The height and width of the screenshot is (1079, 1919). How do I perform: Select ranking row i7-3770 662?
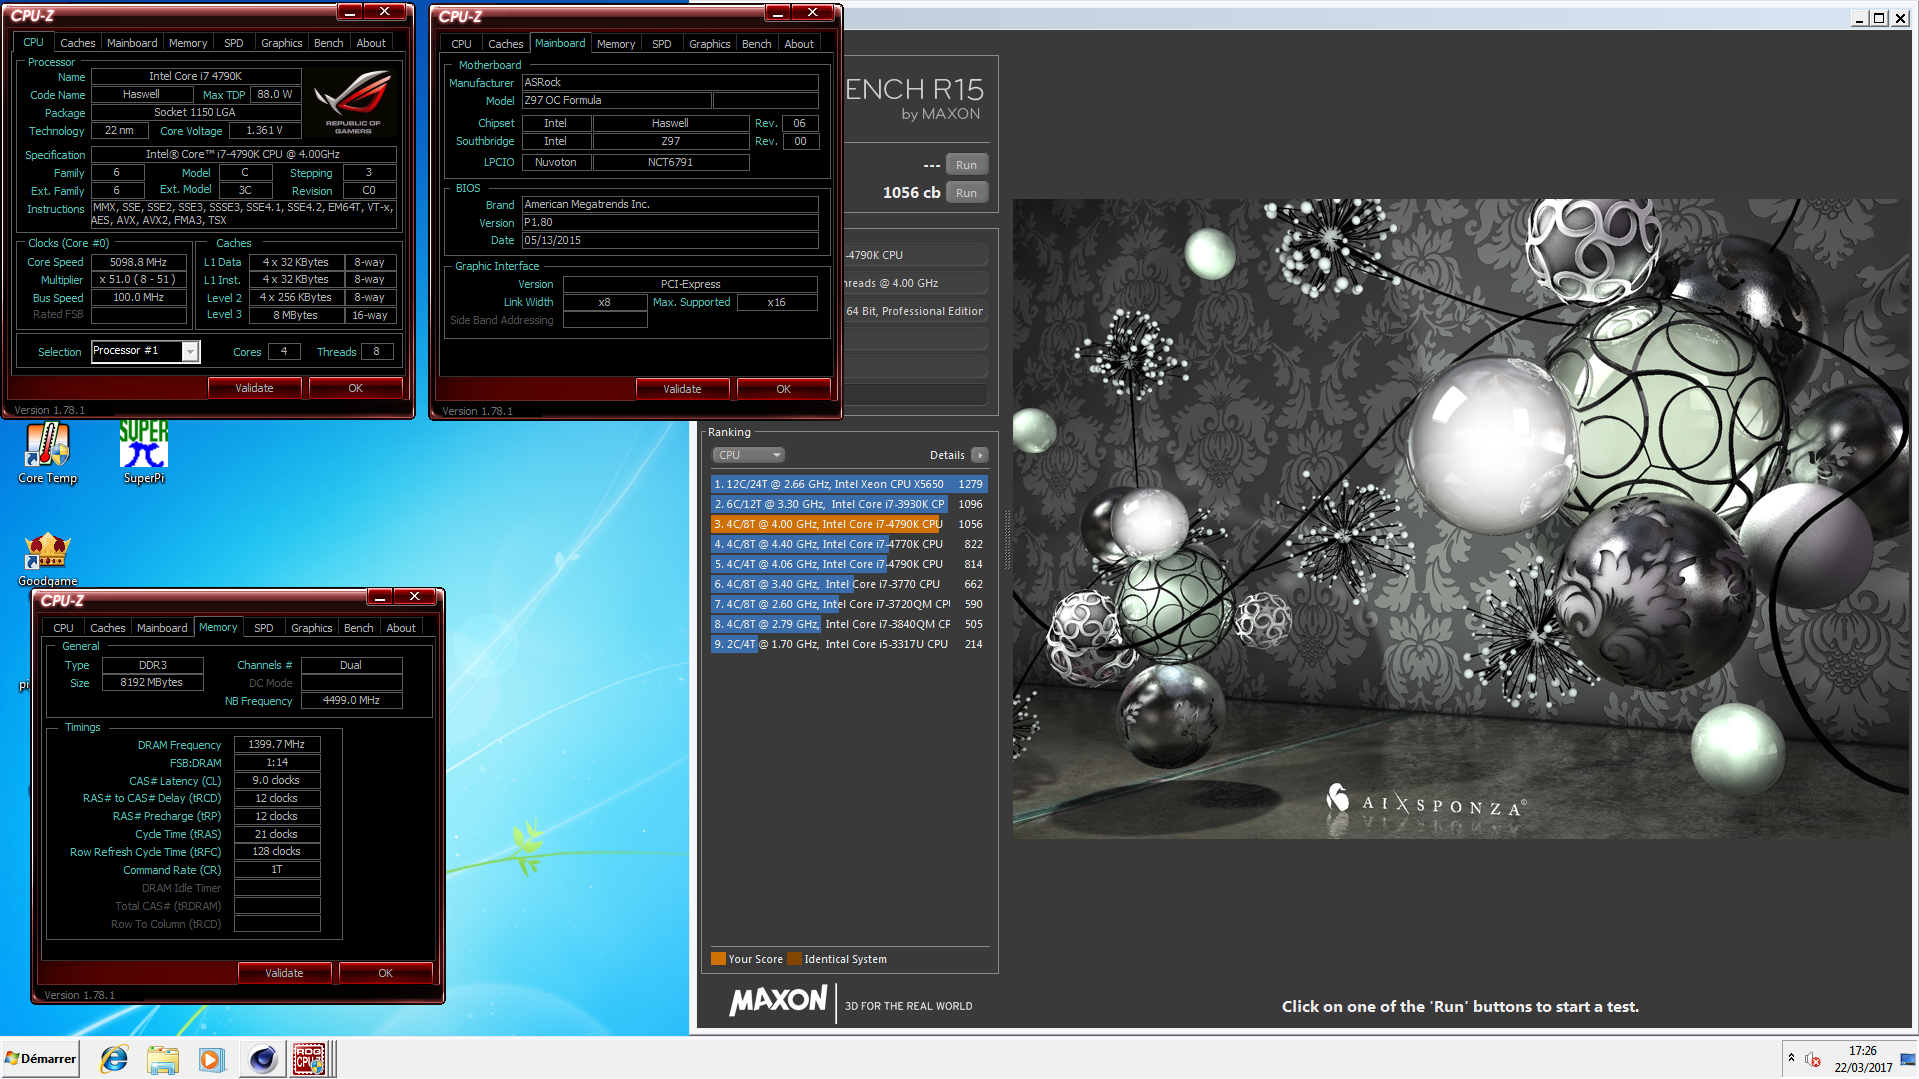pyautogui.click(x=849, y=584)
